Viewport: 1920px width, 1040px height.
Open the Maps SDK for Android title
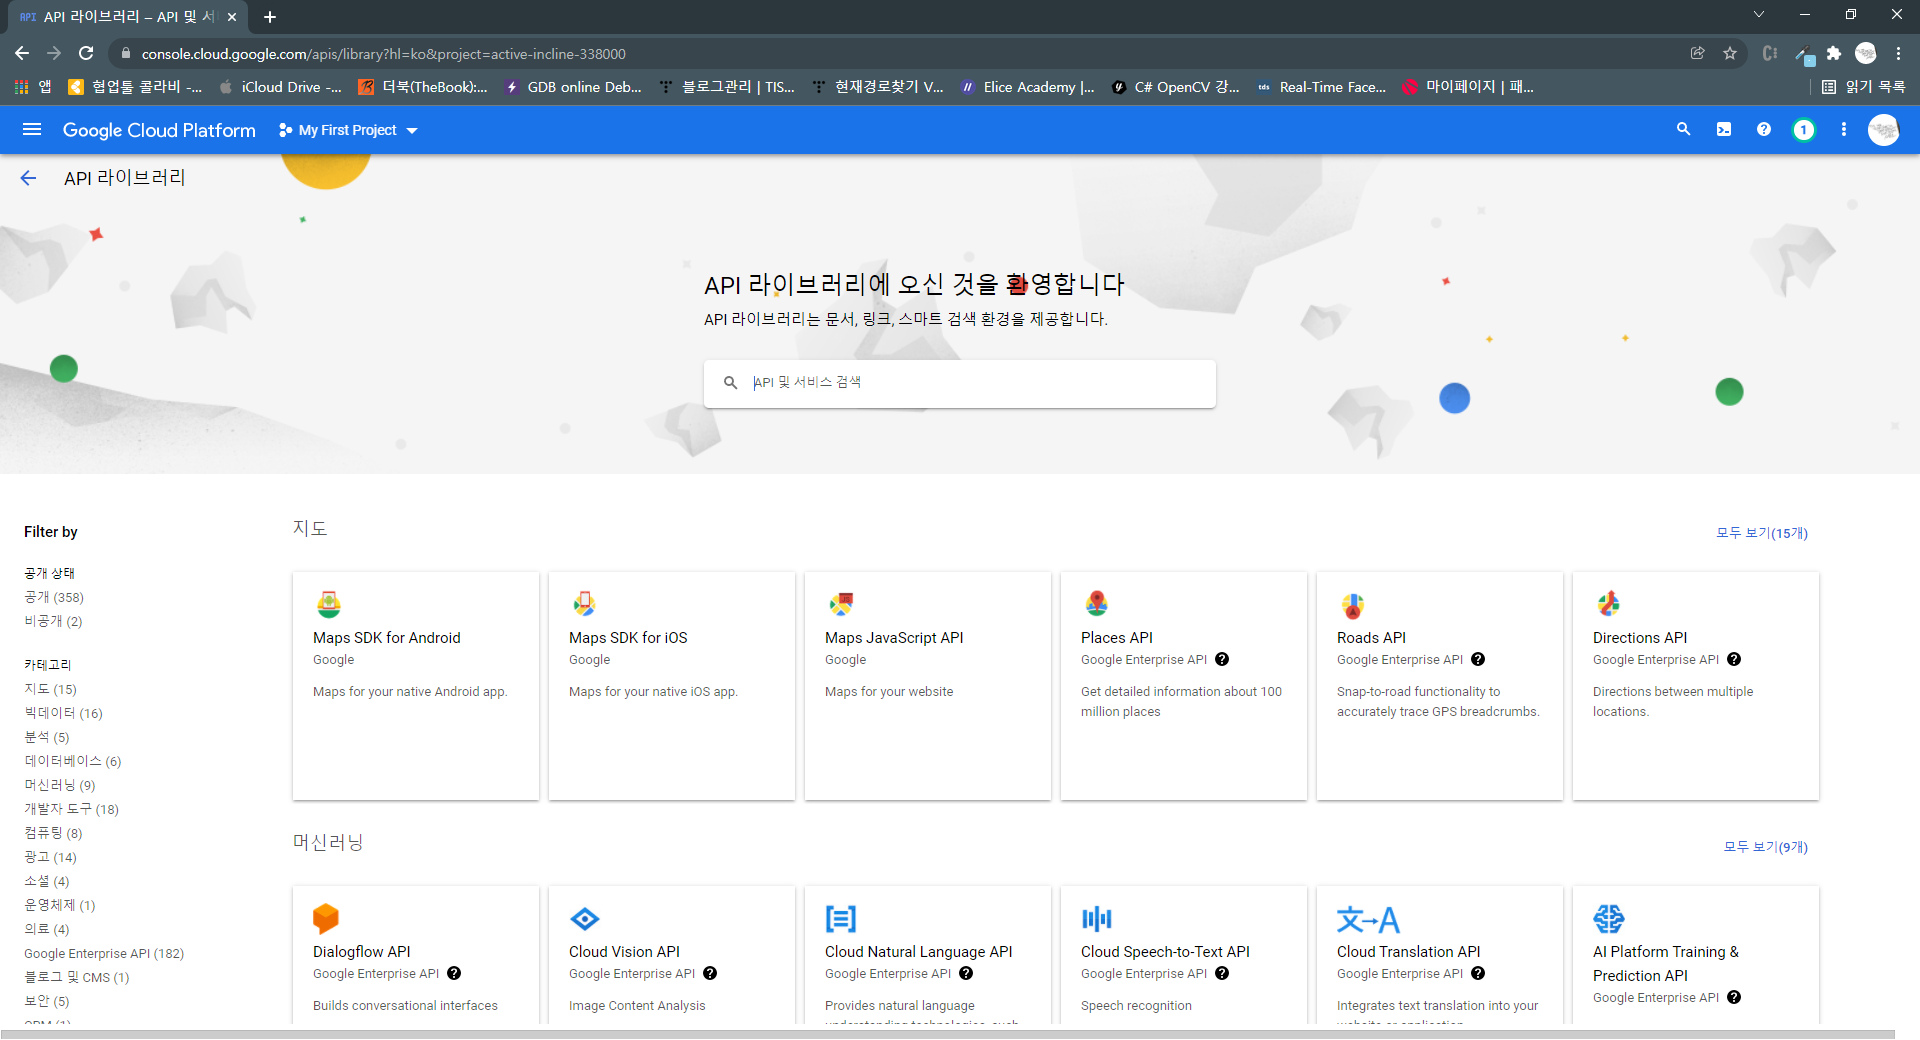pyautogui.click(x=386, y=637)
